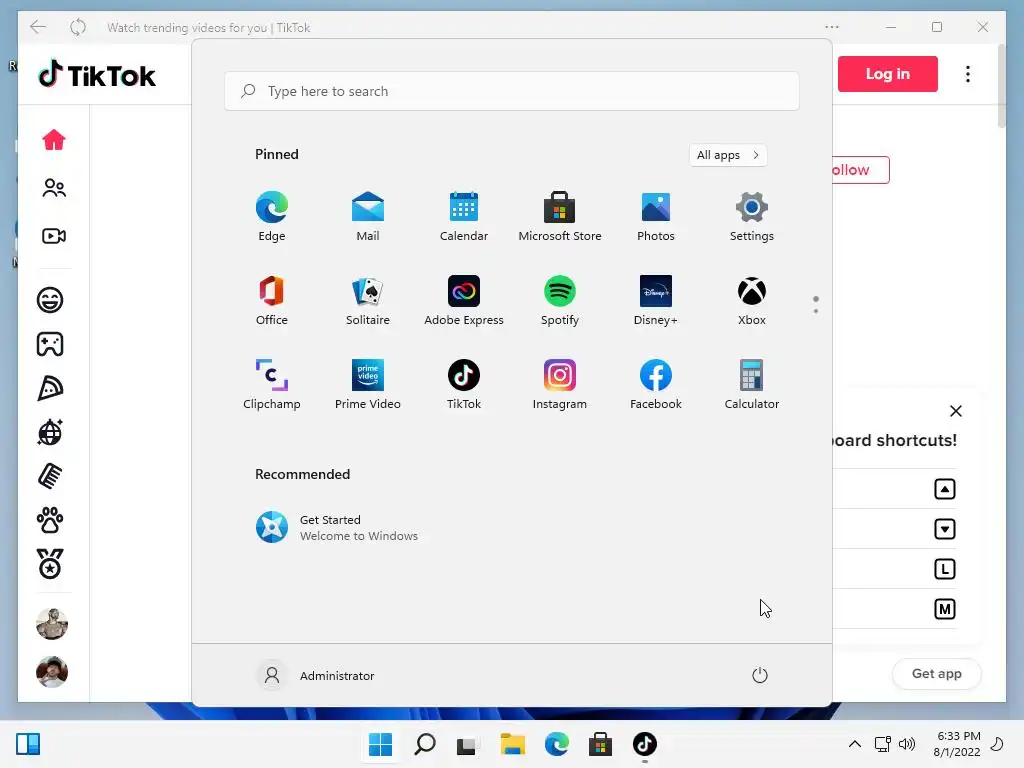Open Task View on taskbar

(x=468, y=744)
